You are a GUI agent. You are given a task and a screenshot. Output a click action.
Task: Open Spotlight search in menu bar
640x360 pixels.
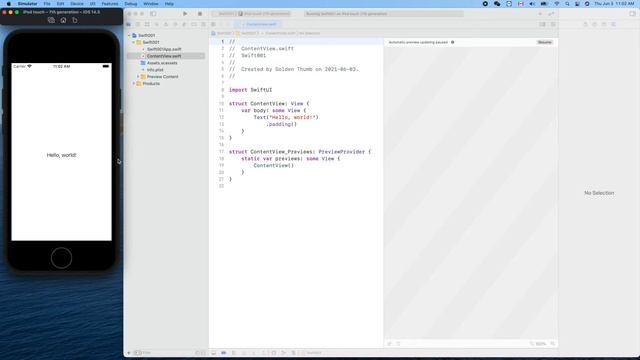pyautogui.click(x=567, y=4)
